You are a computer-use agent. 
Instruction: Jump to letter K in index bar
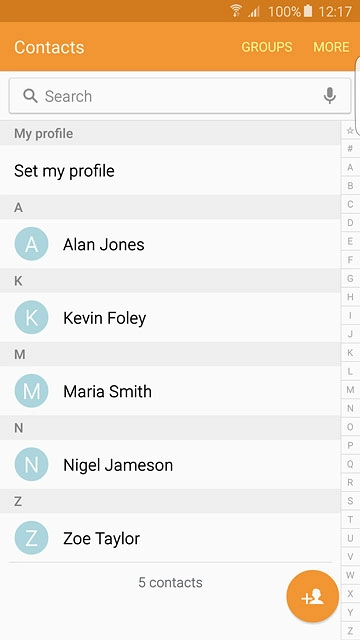click(350, 353)
